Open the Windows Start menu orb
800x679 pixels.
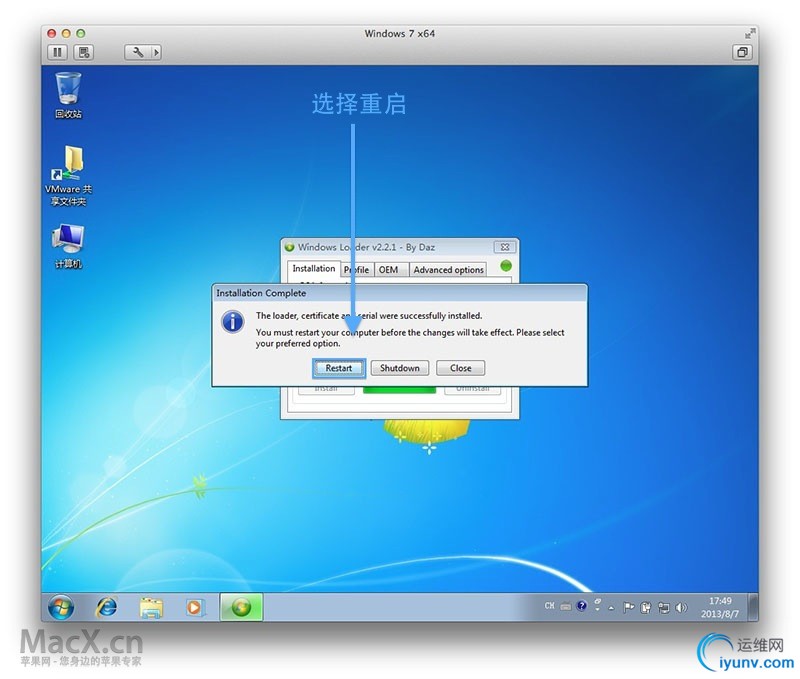point(61,608)
